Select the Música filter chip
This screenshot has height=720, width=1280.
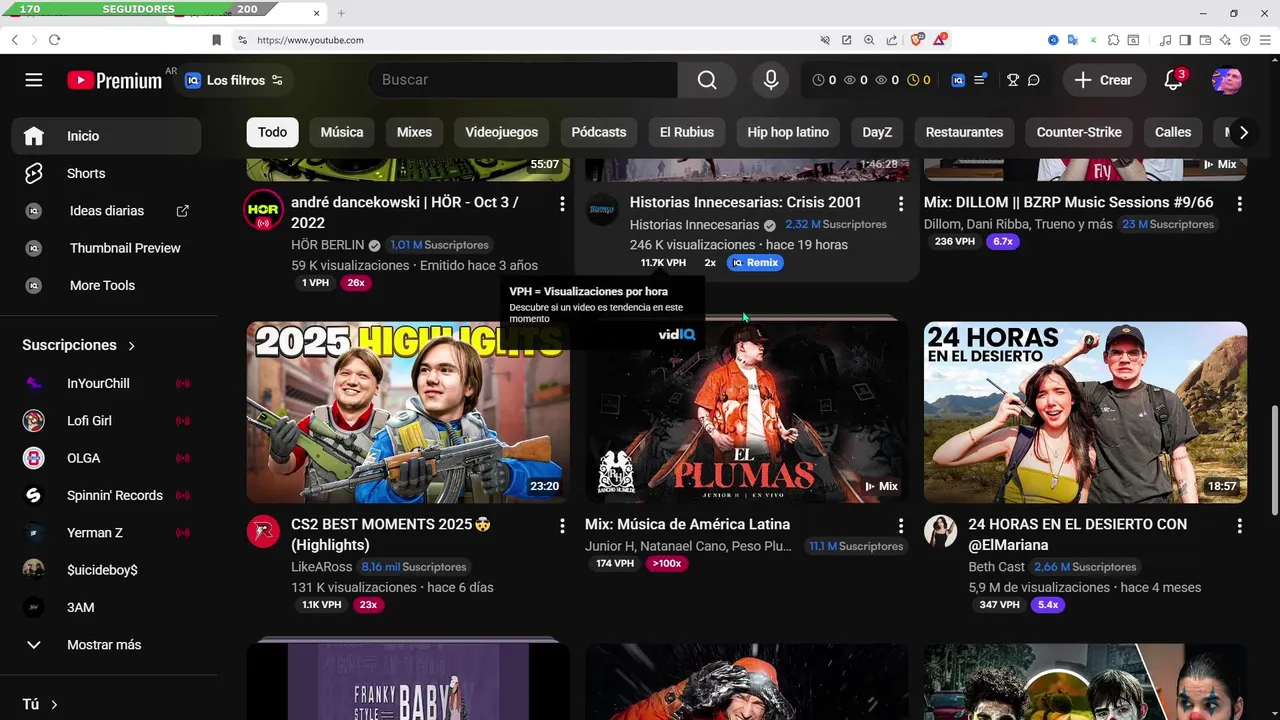[x=342, y=132]
